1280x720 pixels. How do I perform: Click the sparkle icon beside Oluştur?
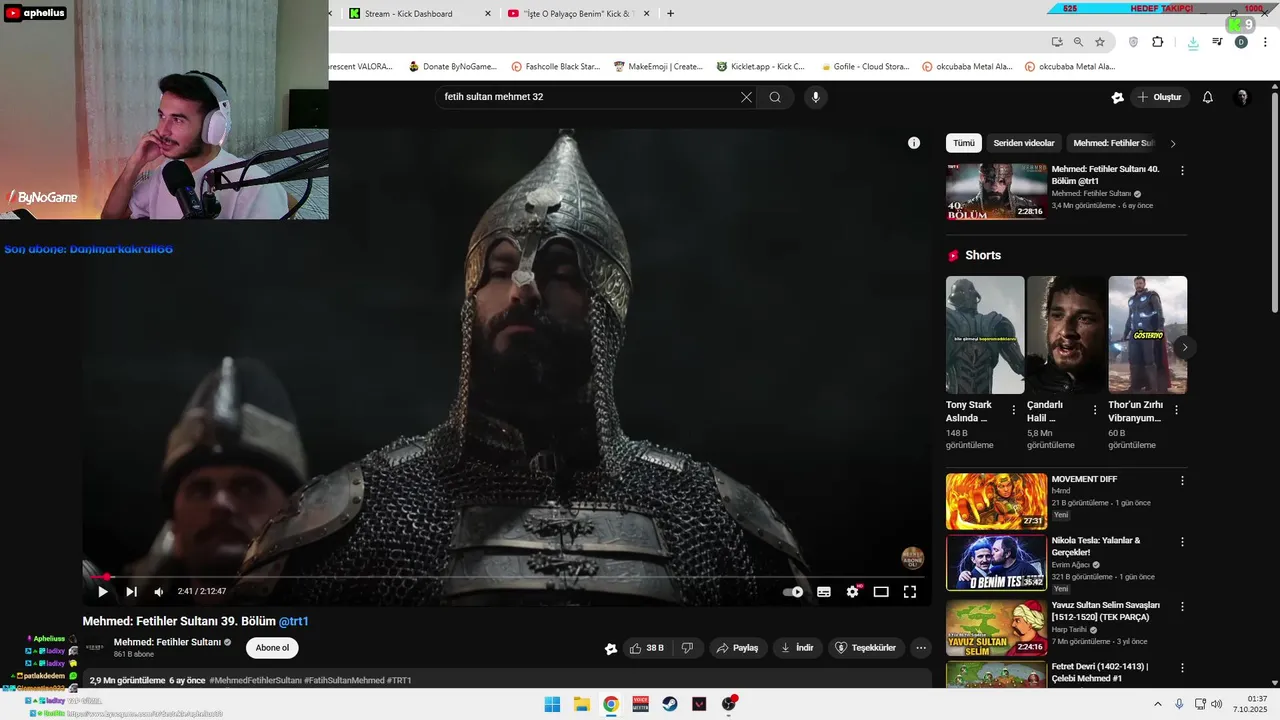pos(1117,97)
